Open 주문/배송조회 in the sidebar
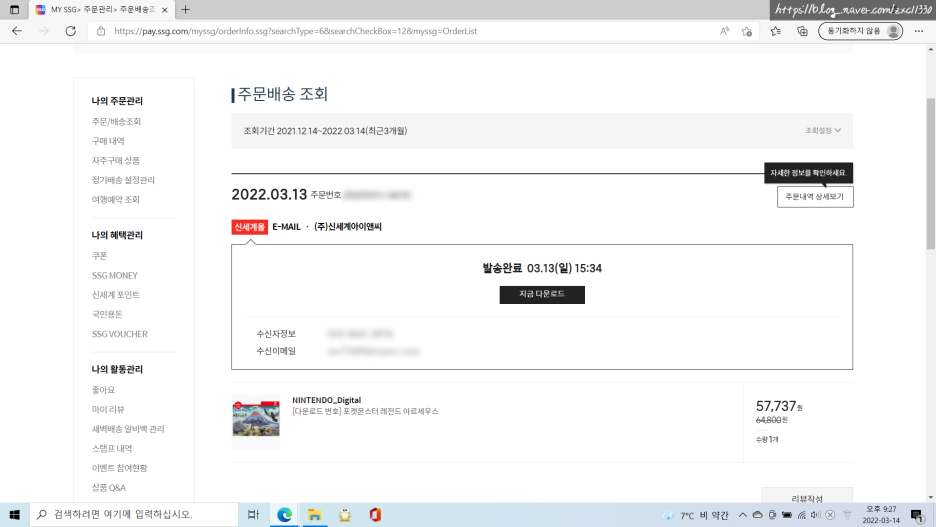 116,122
